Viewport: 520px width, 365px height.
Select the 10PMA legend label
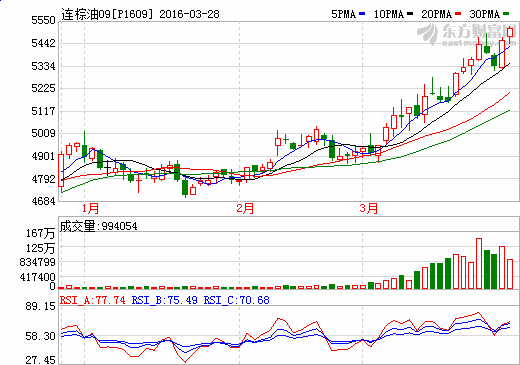(x=389, y=14)
